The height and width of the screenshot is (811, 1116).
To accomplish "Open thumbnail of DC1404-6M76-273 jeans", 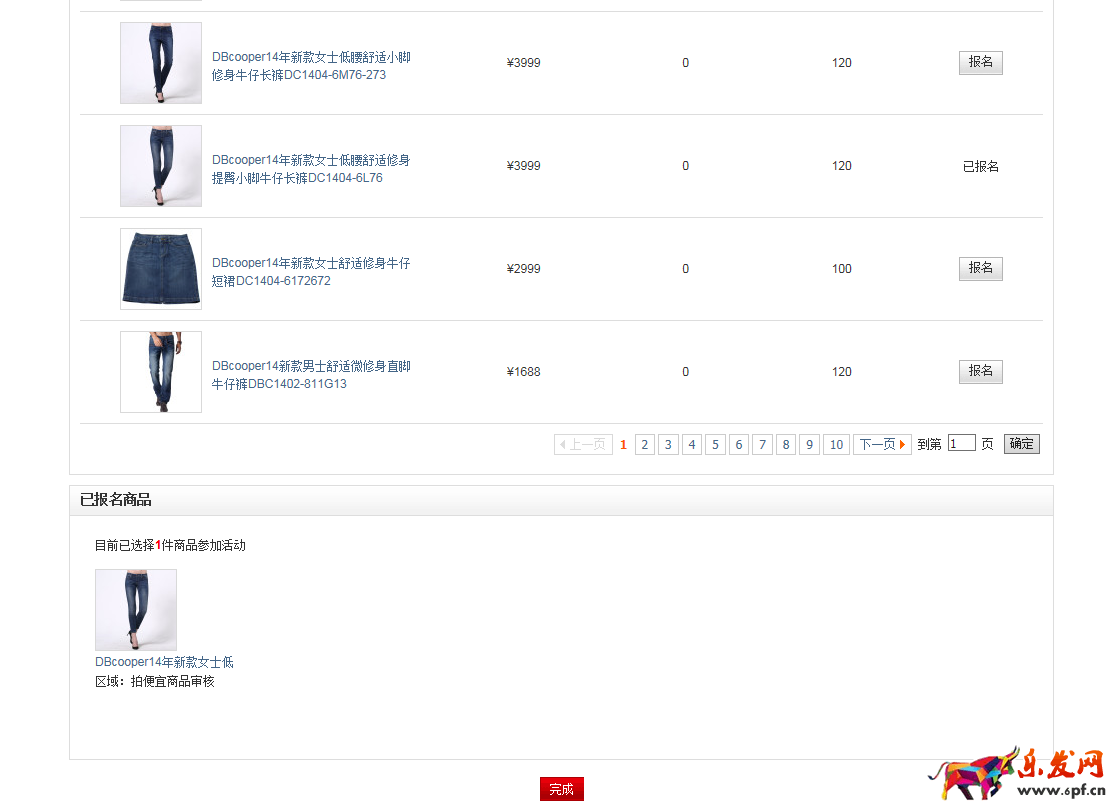I will (x=161, y=63).
